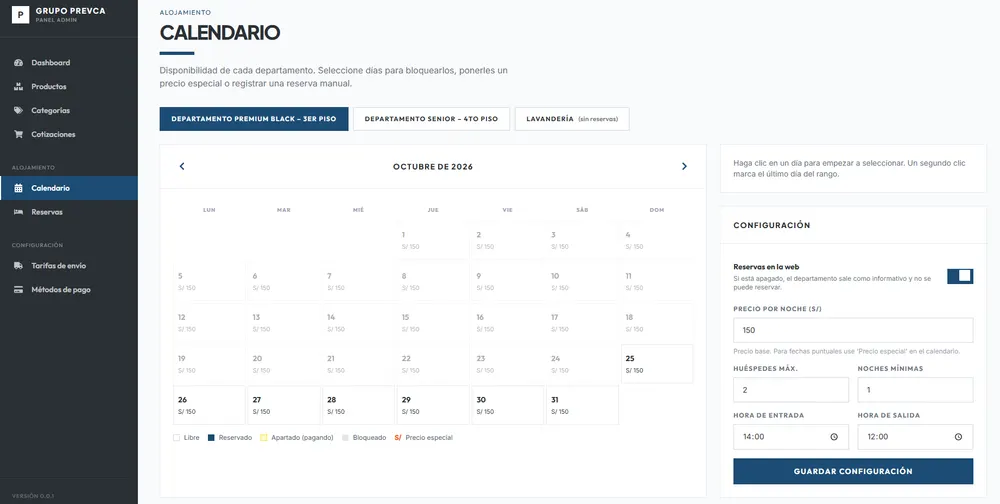Click the past day 1 calendar cell

(x=433, y=240)
